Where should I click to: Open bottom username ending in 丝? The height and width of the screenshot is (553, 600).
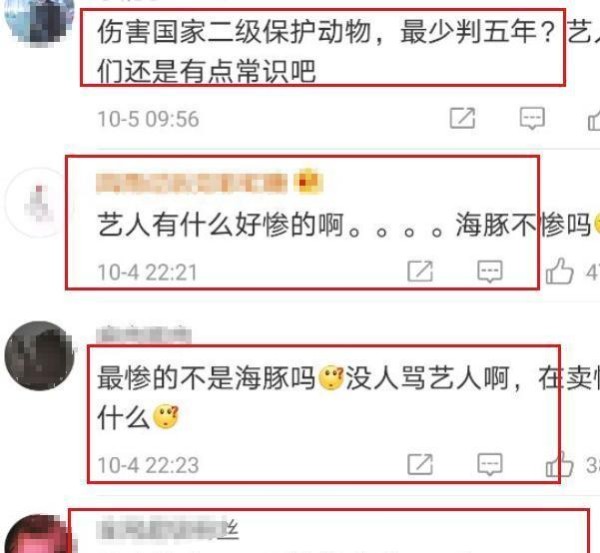(x=168, y=528)
